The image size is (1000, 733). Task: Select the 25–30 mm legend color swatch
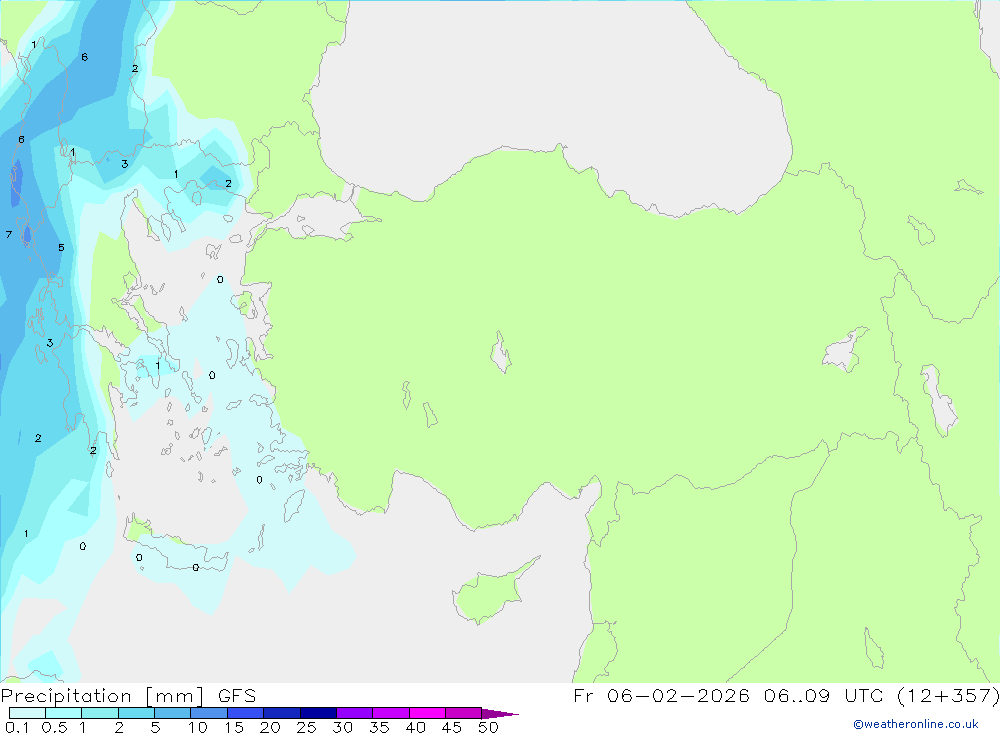(318, 713)
